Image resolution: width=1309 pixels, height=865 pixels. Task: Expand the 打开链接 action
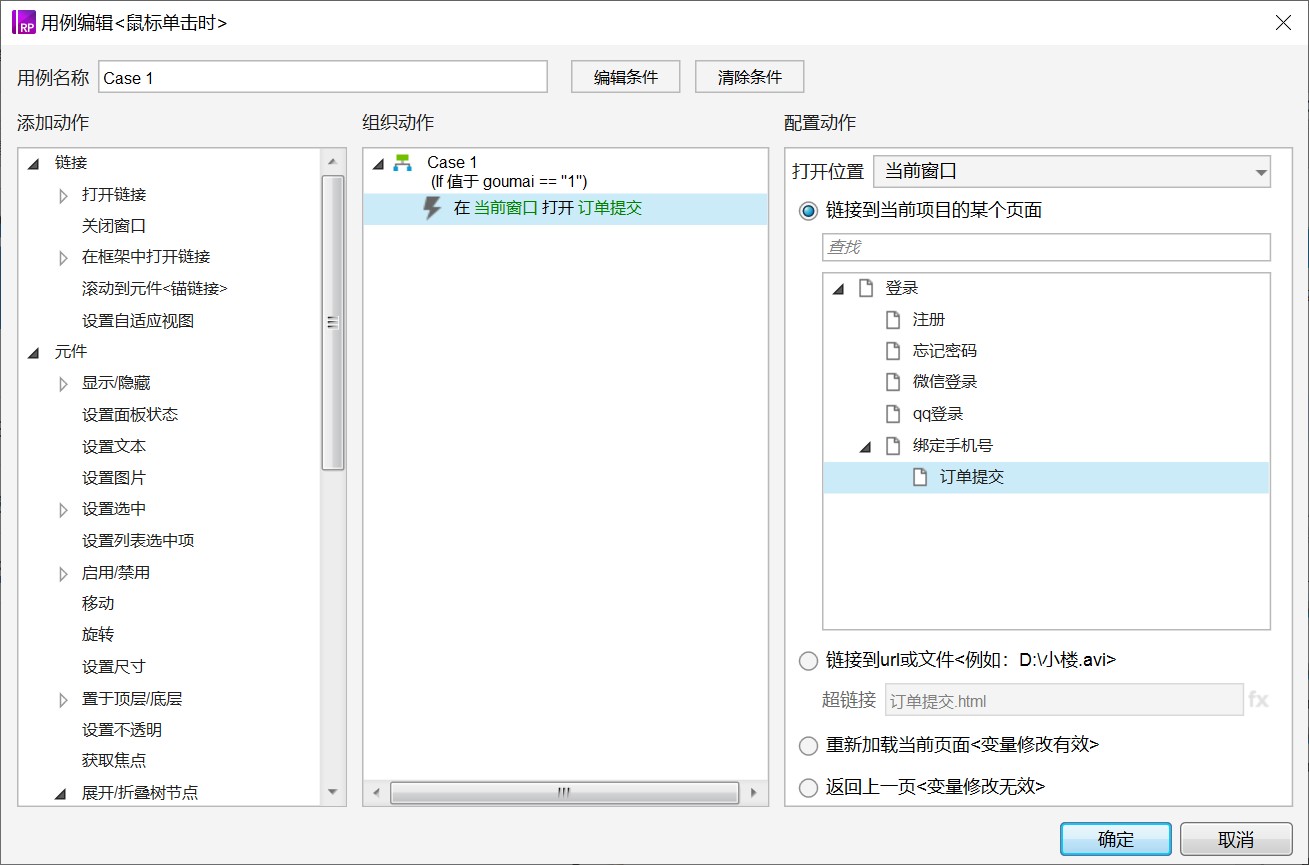63,195
